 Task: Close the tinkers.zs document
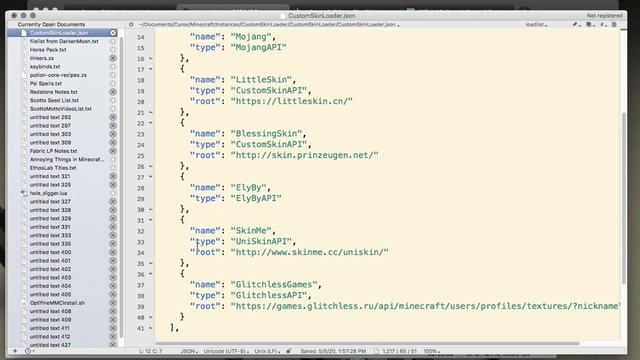click(113, 58)
